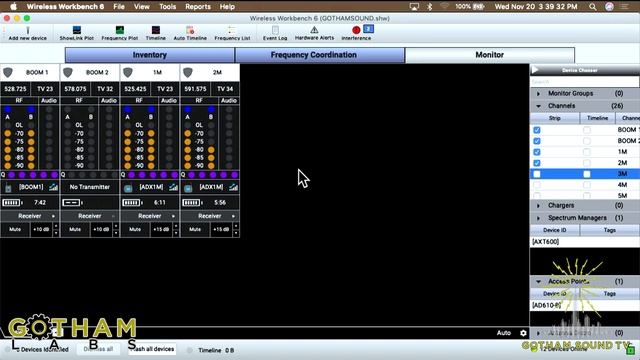Image resolution: width=640 pixels, height=360 pixels.
Task: Click the Device Chooser search field
Action: click(584, 82)
